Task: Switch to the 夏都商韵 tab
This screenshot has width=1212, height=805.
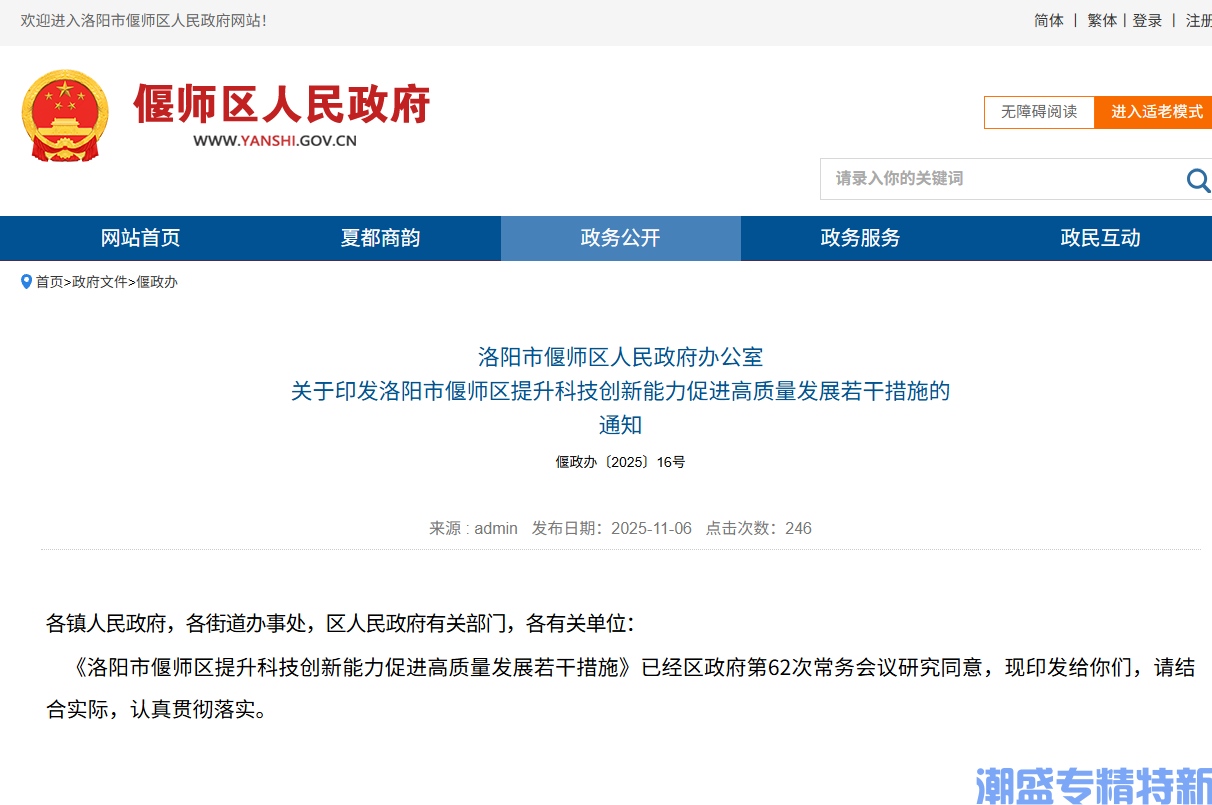Action: point(378,238)
